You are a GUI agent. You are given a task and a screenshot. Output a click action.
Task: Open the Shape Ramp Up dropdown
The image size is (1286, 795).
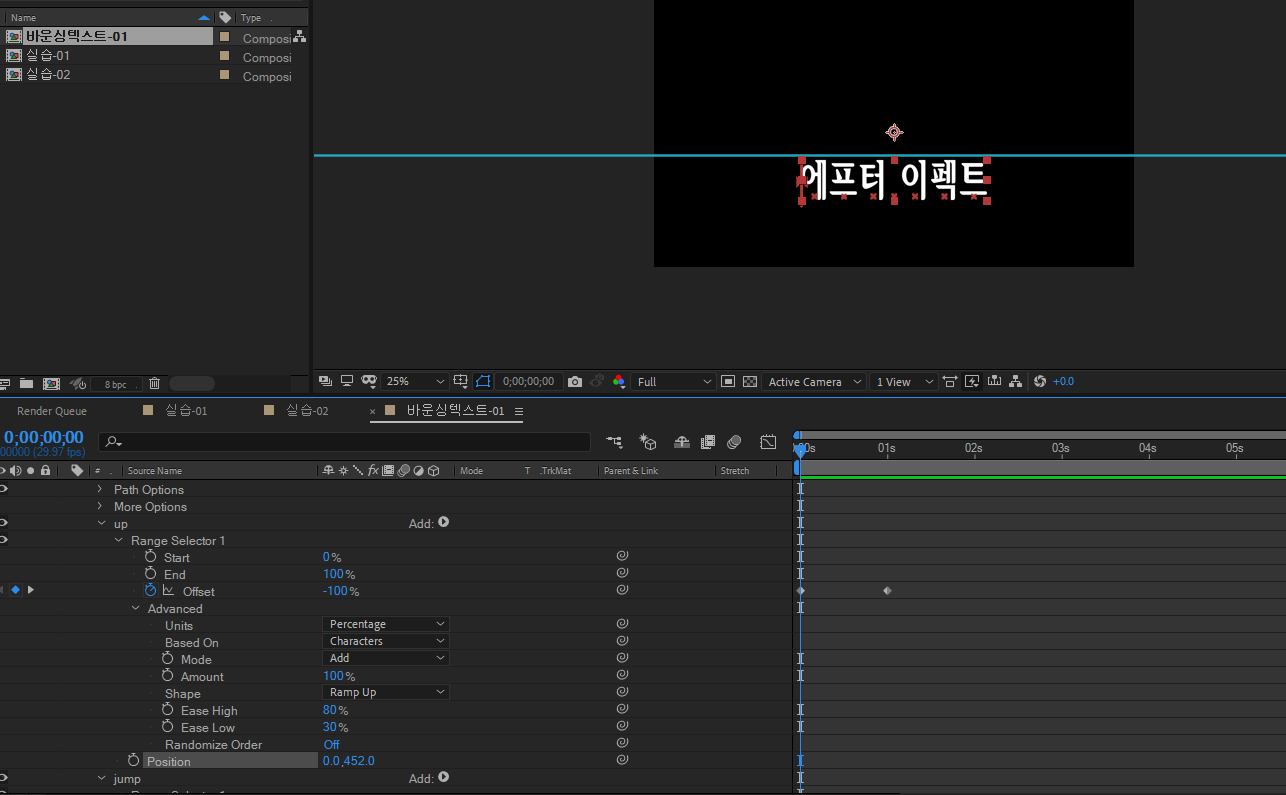pyautogui.click(x=385, y=692)
